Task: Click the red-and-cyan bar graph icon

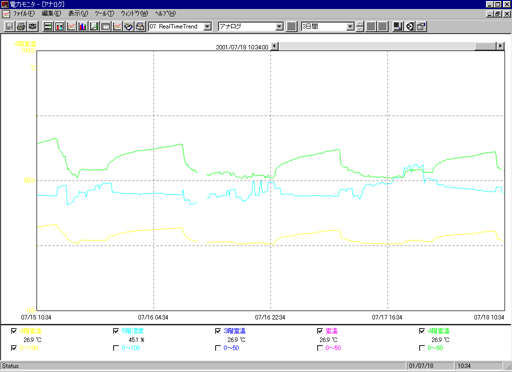Action: pyautogui.click(x=60, y=26)
